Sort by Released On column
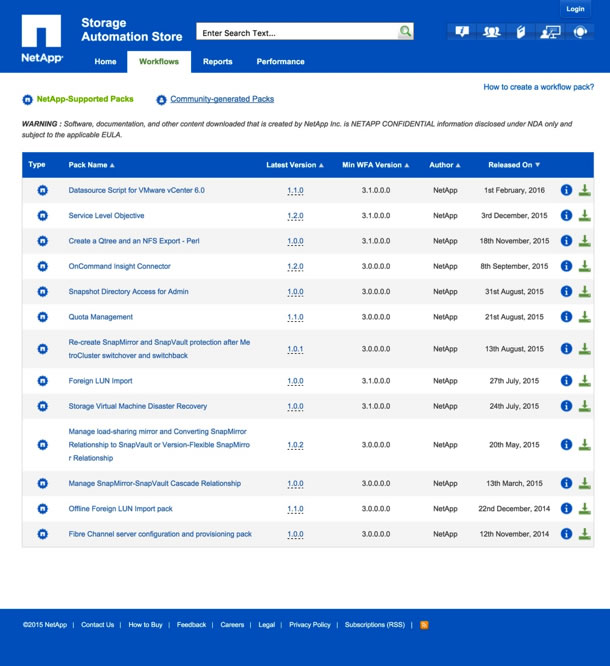This screenshot has width=610, height=666. pyautogui.click(x=514, y=165)
